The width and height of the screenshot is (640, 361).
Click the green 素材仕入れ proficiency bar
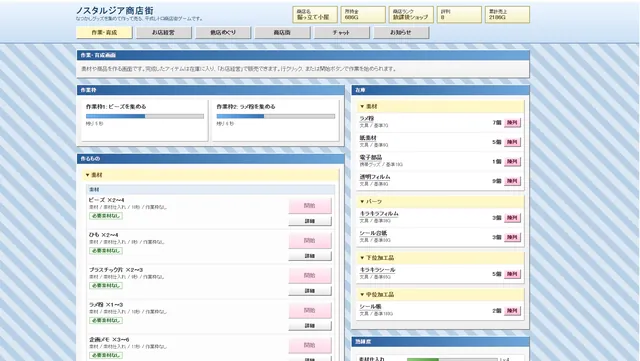click(452, 359)
